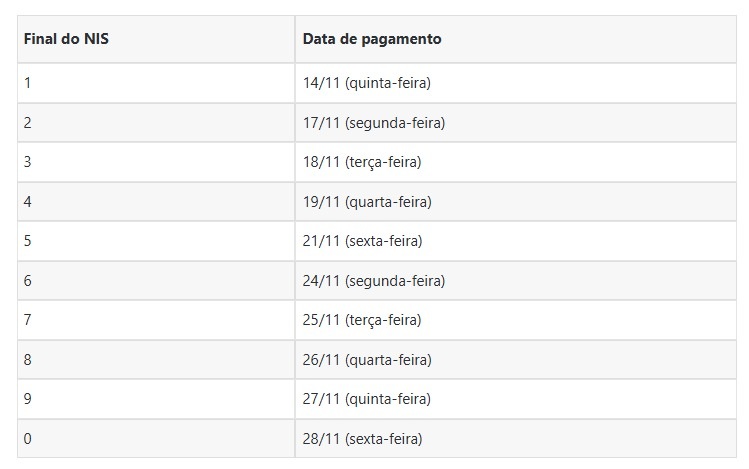Click the NIS final digit 8 cell
The image size is (749, 469).
coord(28,360)
